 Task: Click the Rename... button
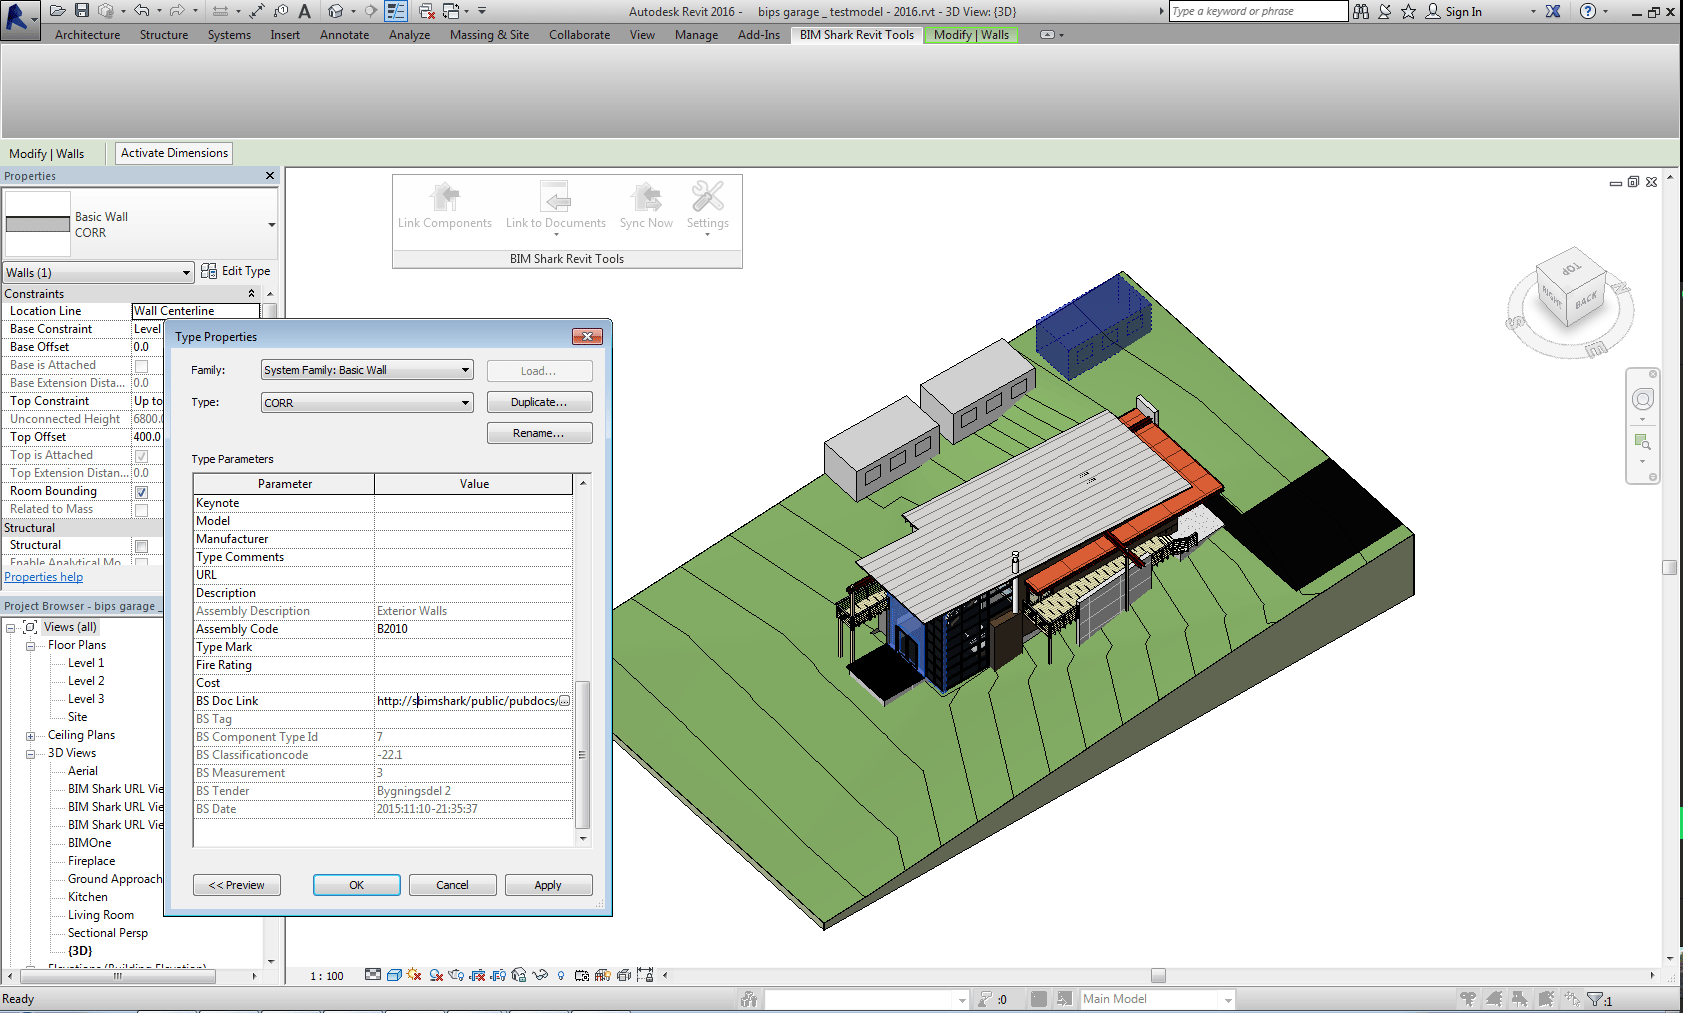[539, 433]
